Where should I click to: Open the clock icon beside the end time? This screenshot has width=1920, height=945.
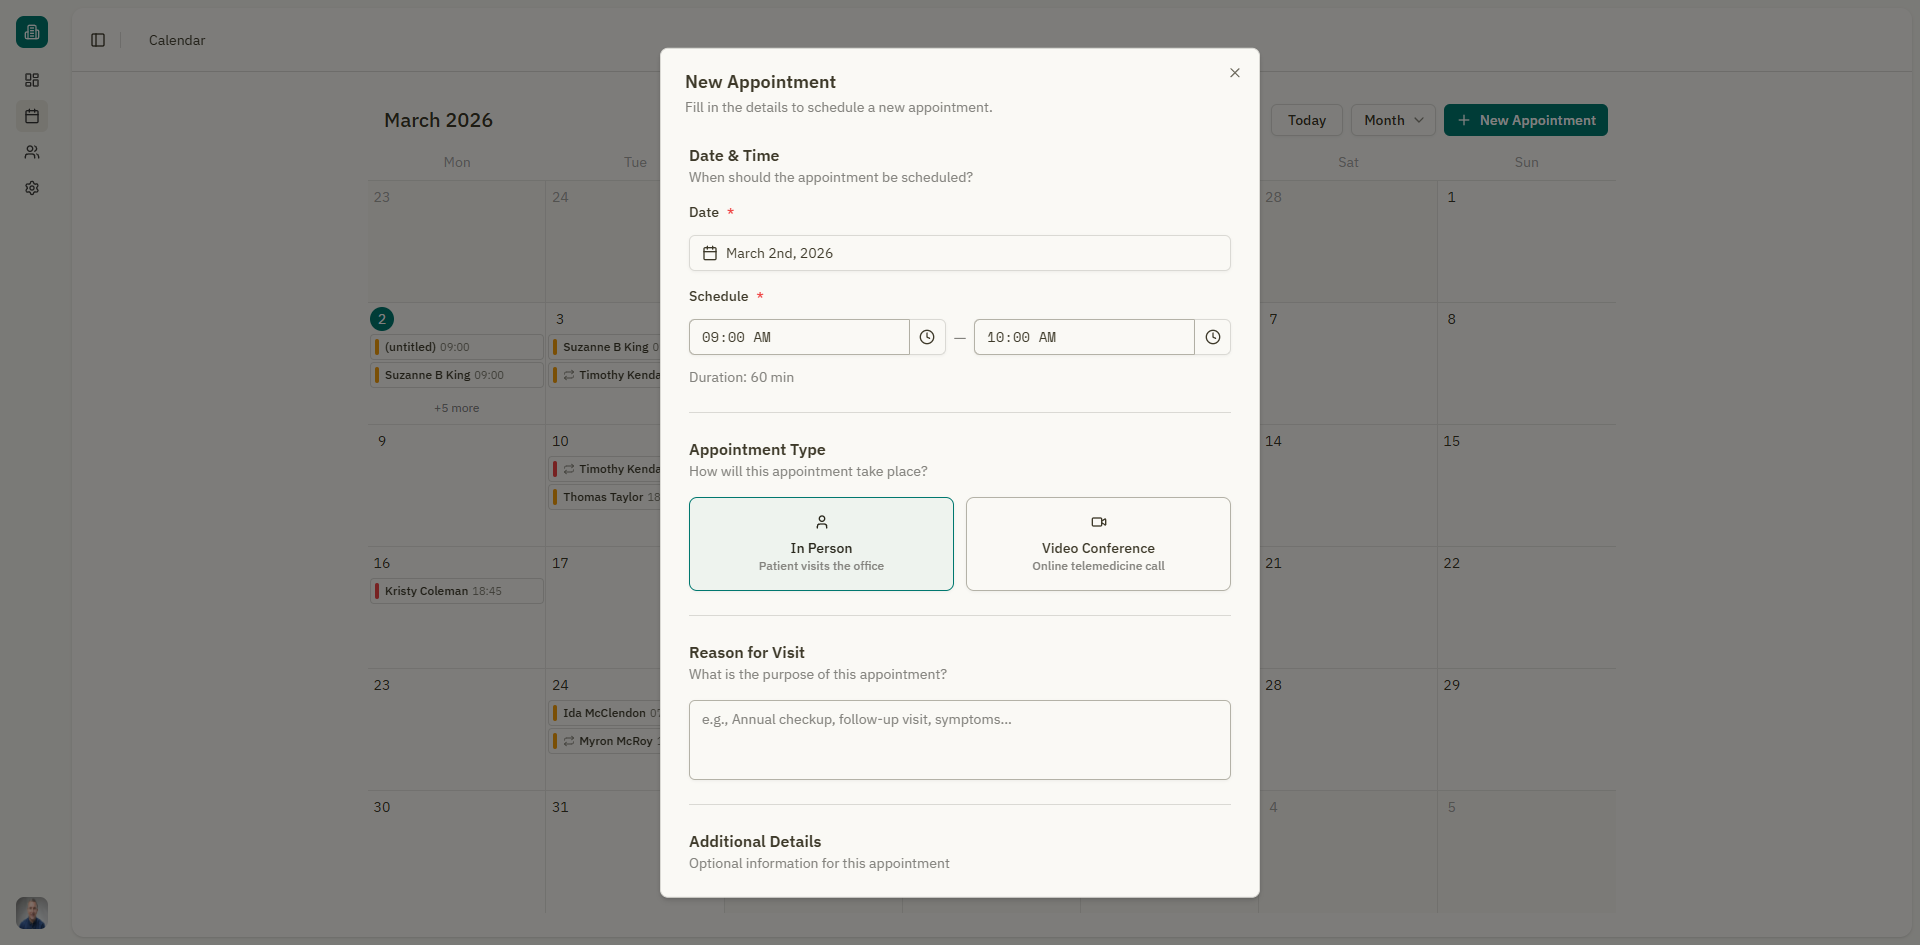click(x=1213, y=337)
